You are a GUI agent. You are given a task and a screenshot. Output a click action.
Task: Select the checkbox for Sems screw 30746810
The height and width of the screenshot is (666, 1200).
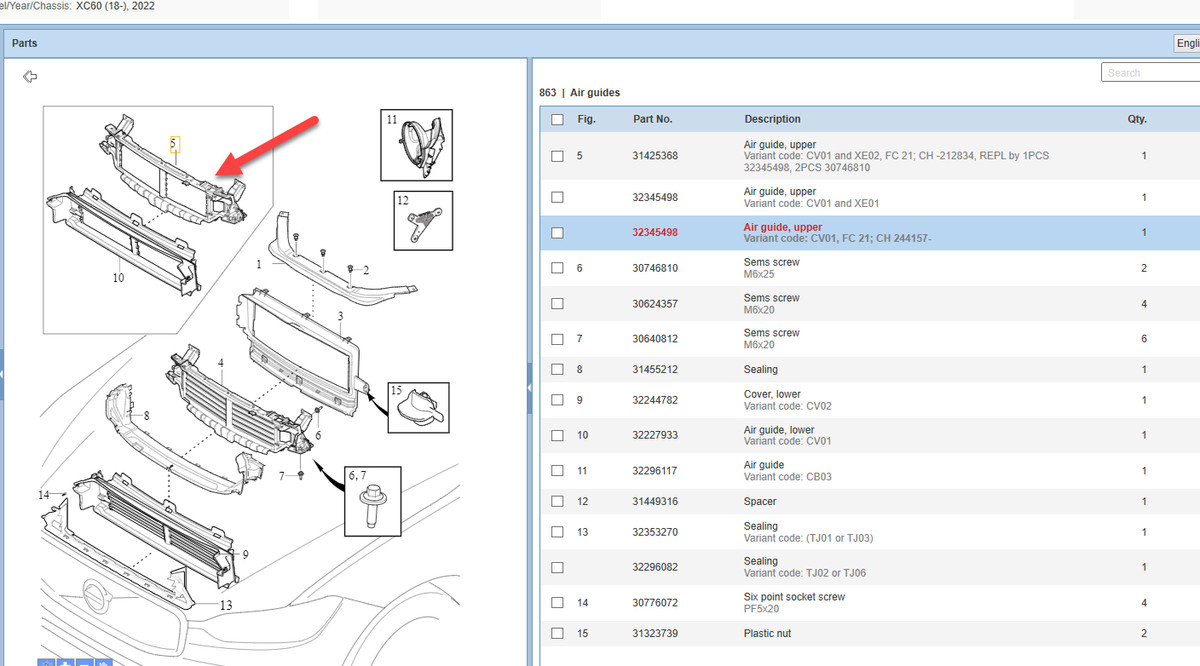coord(557,268)
